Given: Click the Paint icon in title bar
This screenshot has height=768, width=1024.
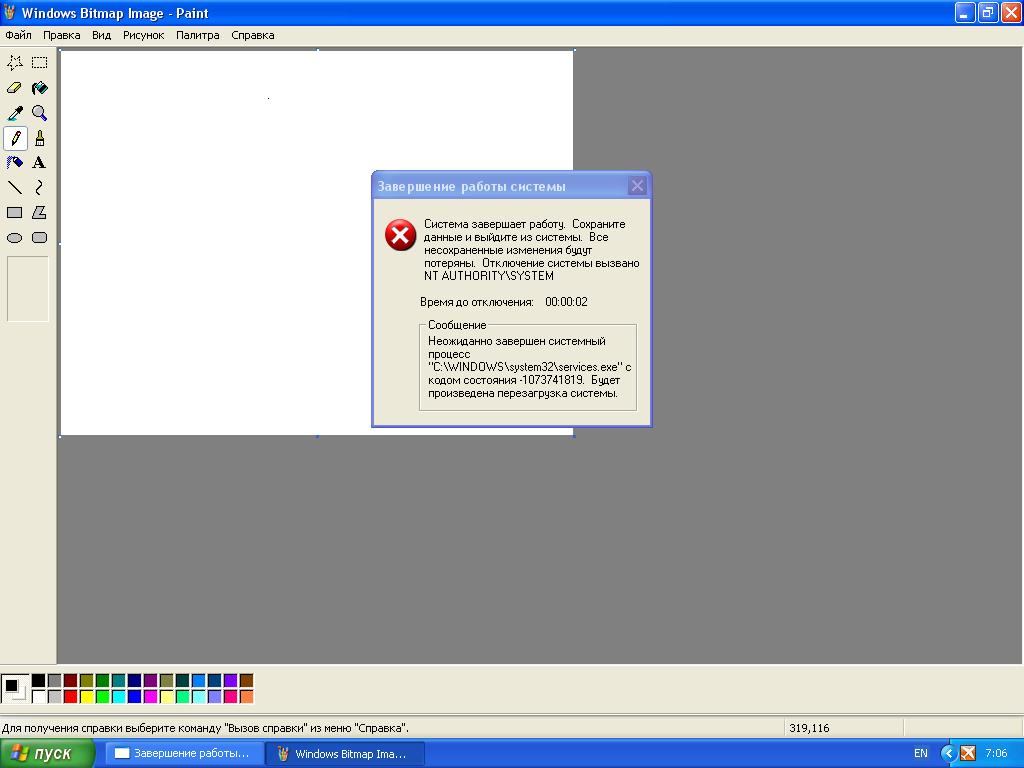Looking at the screenshot, I should point(10,12).
